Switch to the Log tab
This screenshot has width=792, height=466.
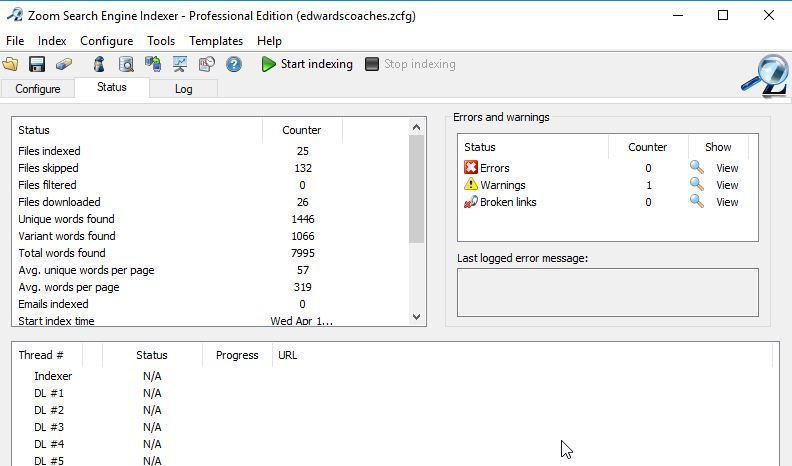[x=183, y=88]
